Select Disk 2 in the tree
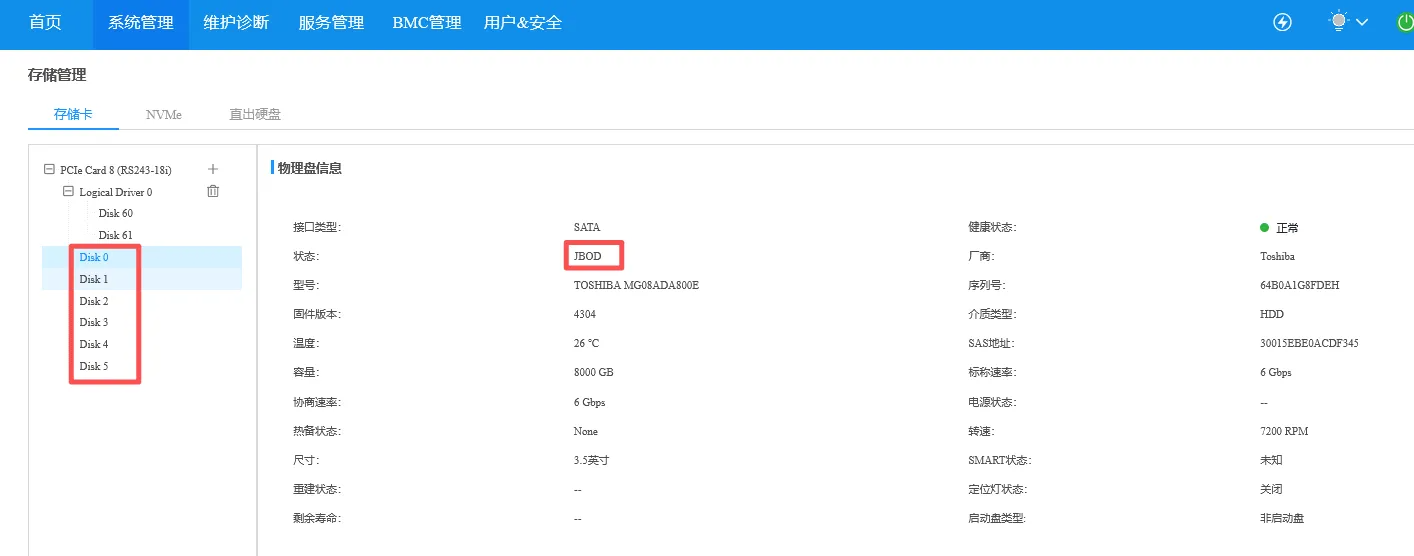 pos(94,301)
